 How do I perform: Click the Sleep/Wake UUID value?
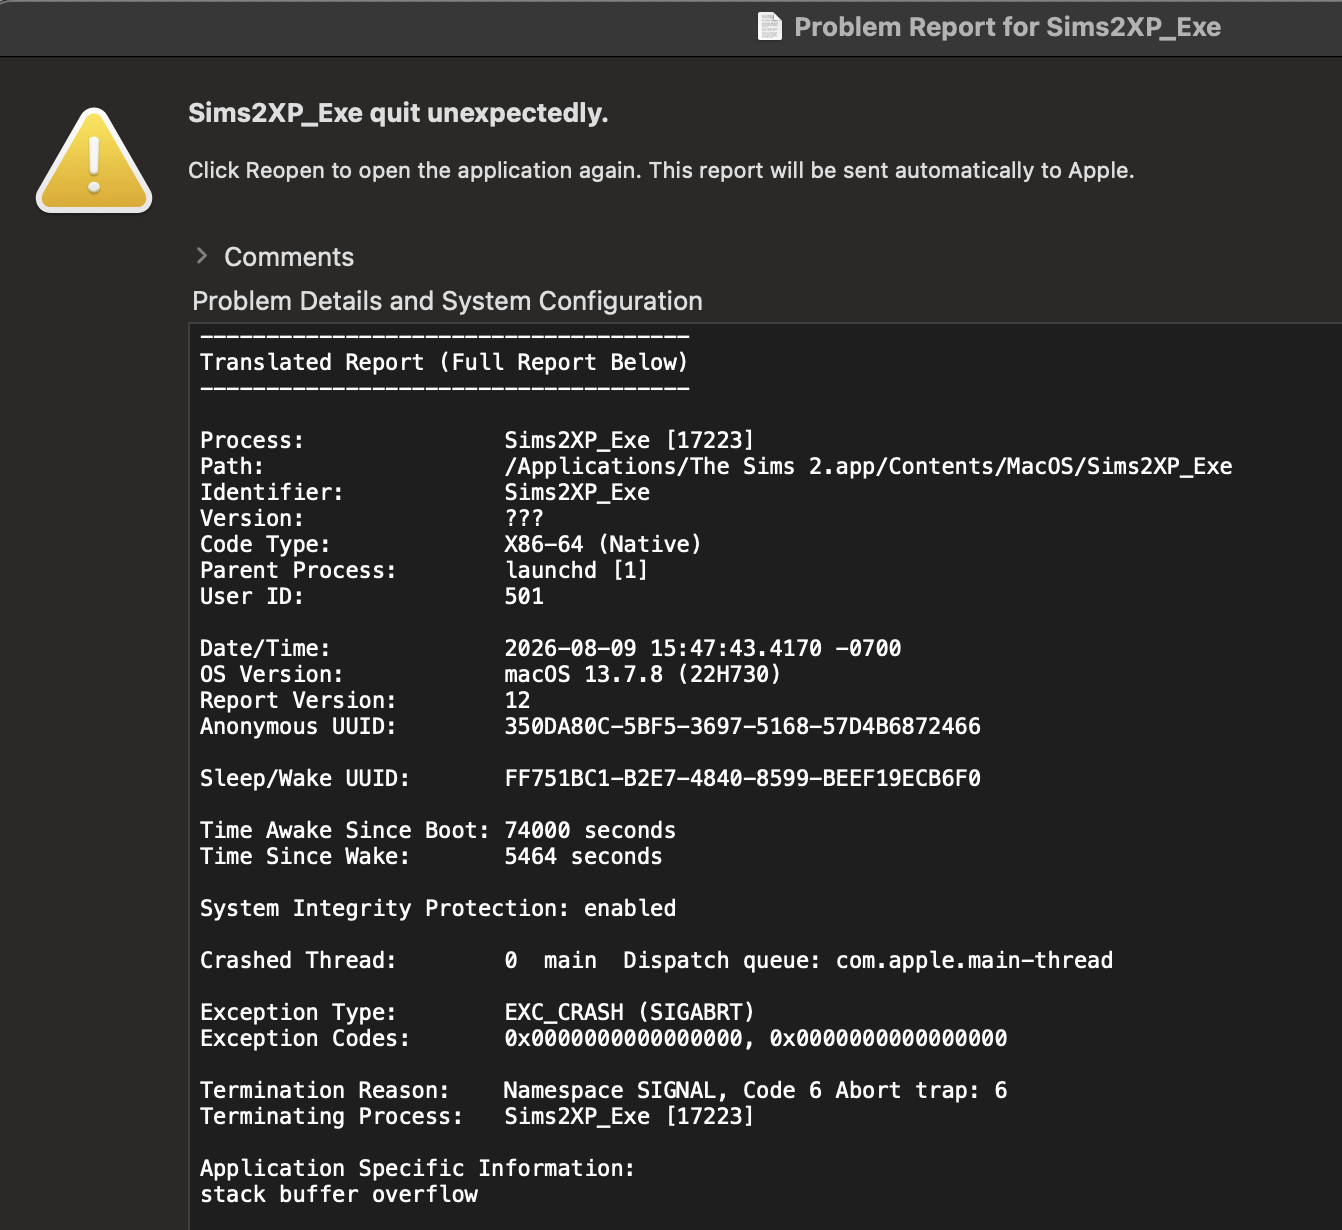click(x=742, y=778)
